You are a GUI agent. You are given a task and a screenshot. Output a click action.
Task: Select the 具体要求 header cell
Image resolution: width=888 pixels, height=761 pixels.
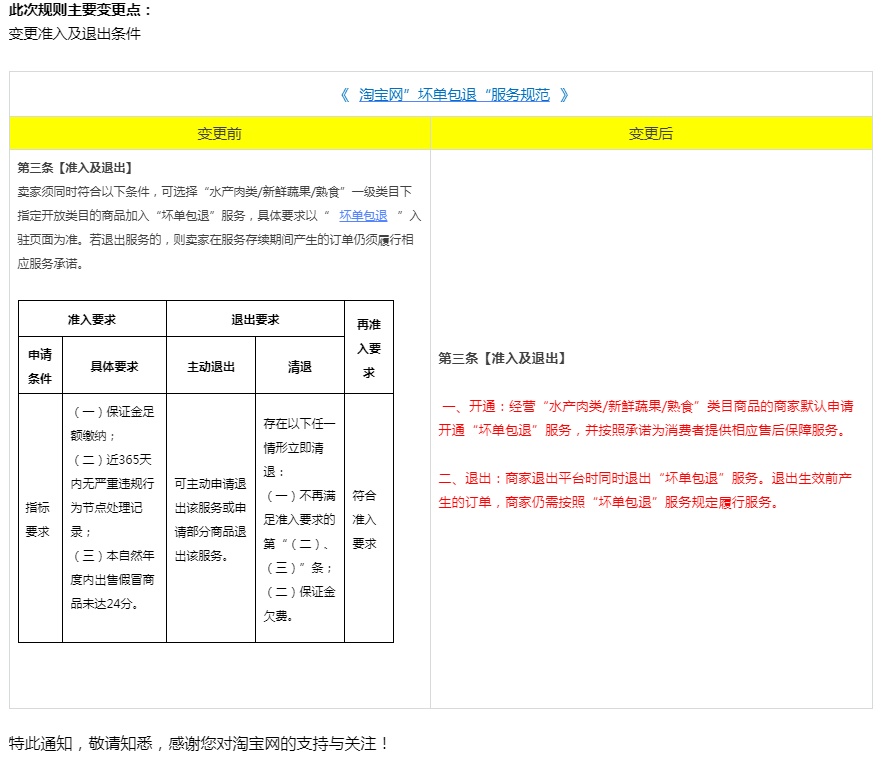[114, 366]
